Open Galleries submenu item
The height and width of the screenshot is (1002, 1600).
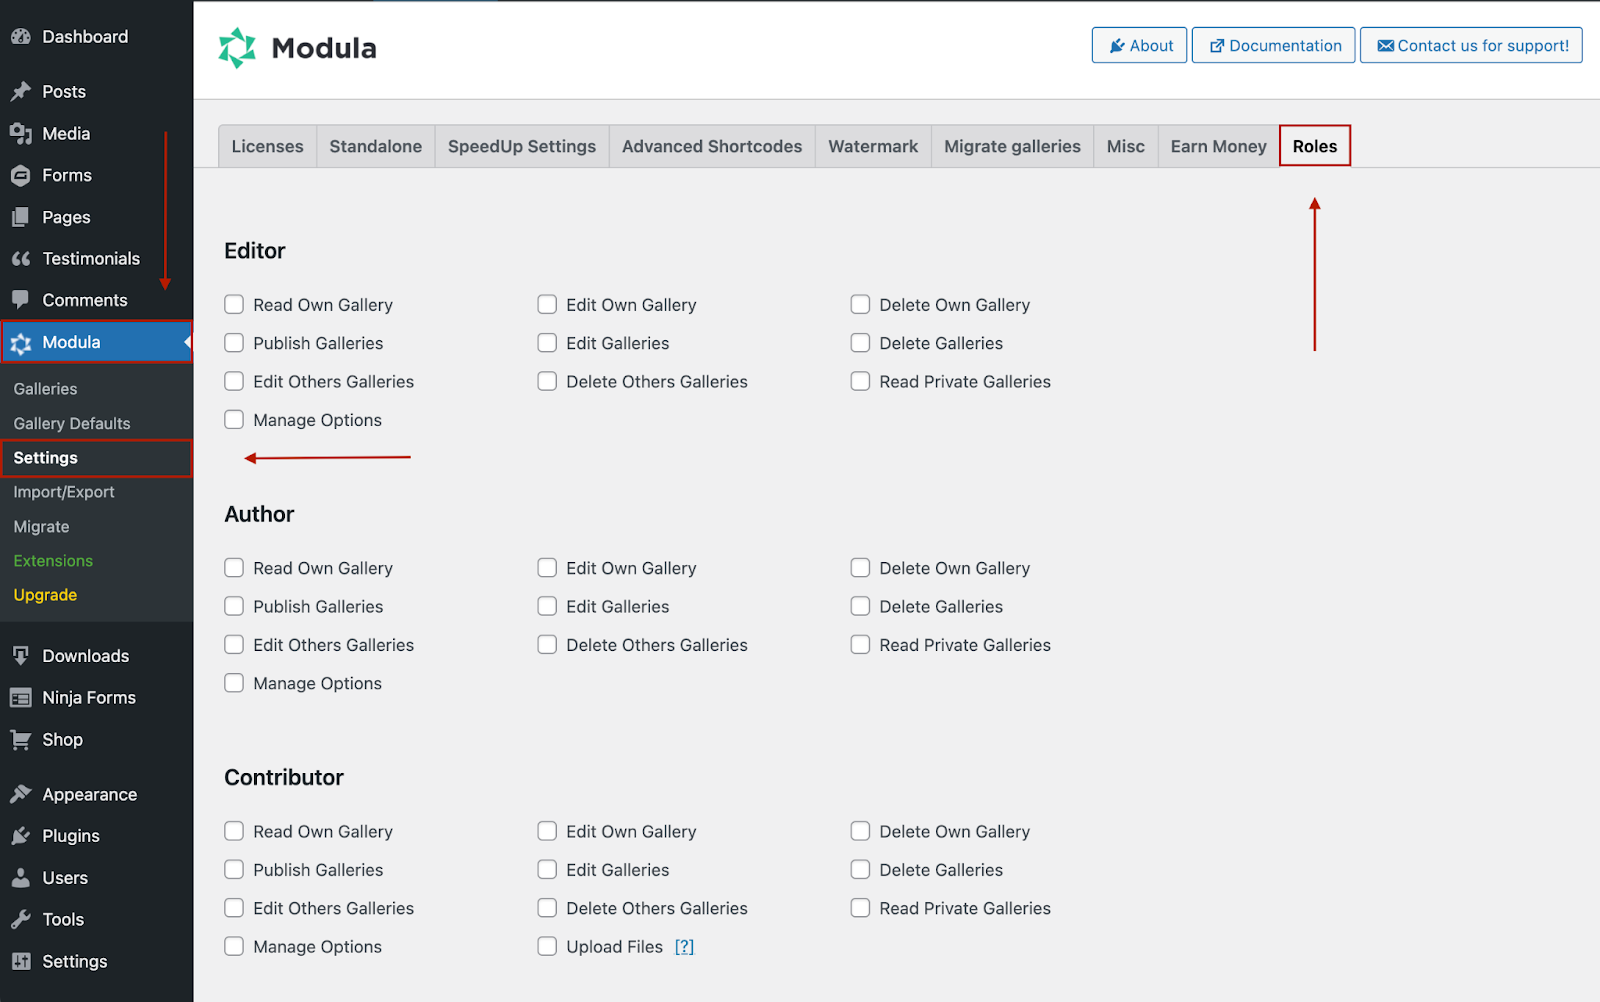coord(45,389)
